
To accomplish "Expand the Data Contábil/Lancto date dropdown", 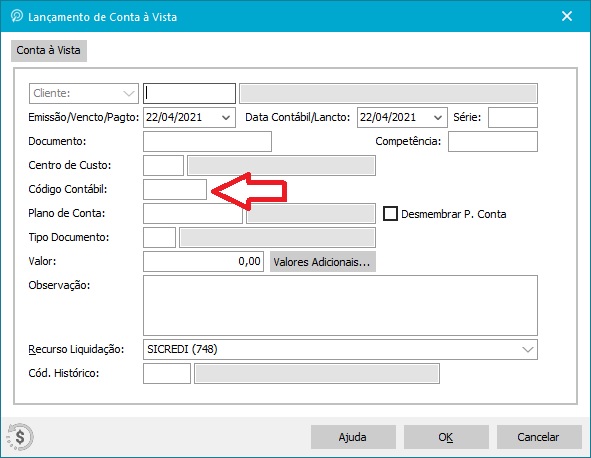I will pyautogui.click(x=438, y=118).
